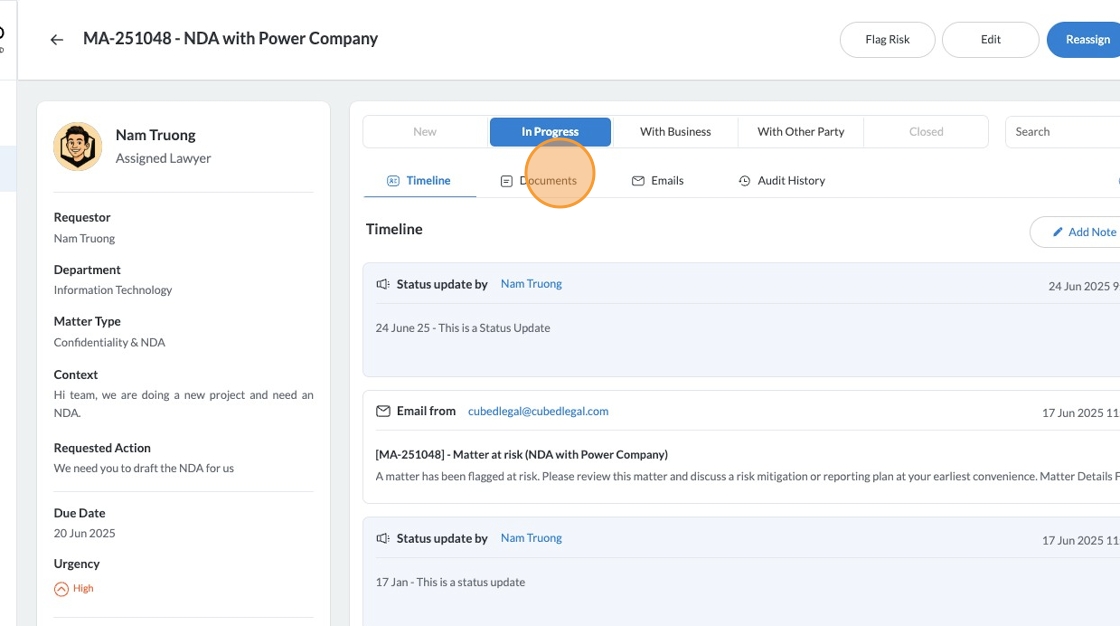1120x626 pixels.
Task: Click the megaphone icon on 17 Jan status update
Action: pyautogui.click(x=382, y=538)
